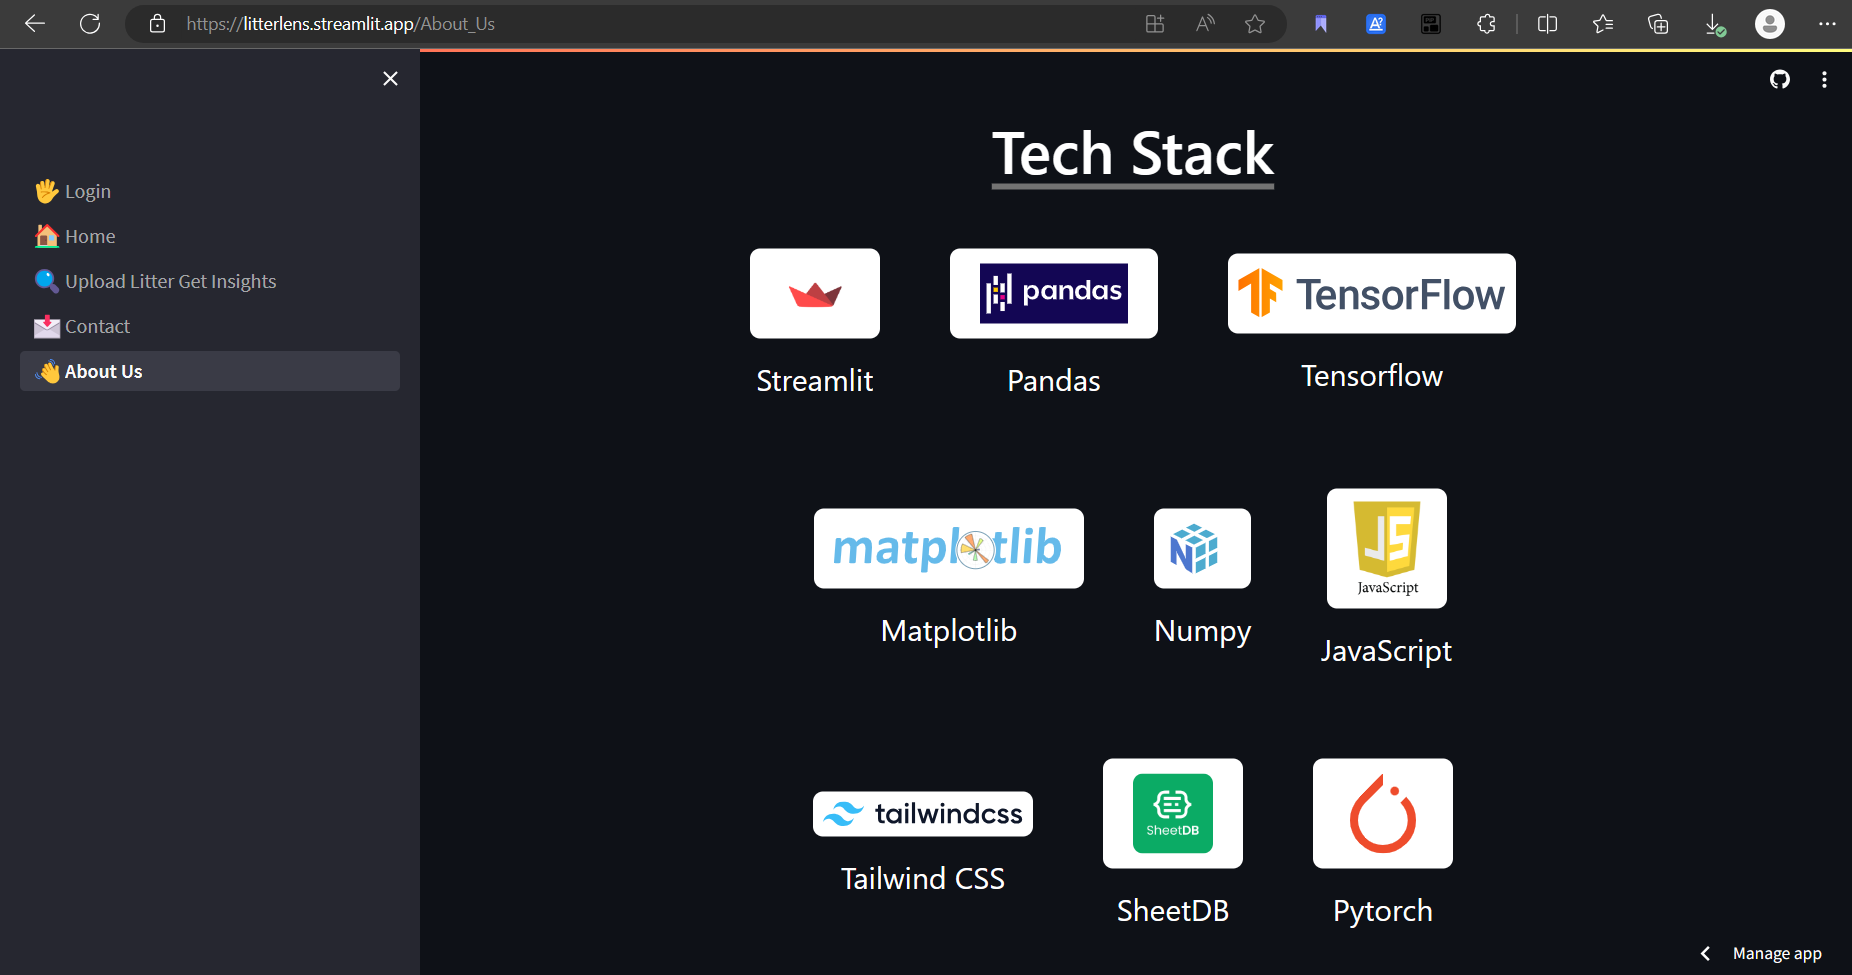1852x975 pixels.
Task: Click the blue translate extension icon
Action: (x=1376, y=24)
